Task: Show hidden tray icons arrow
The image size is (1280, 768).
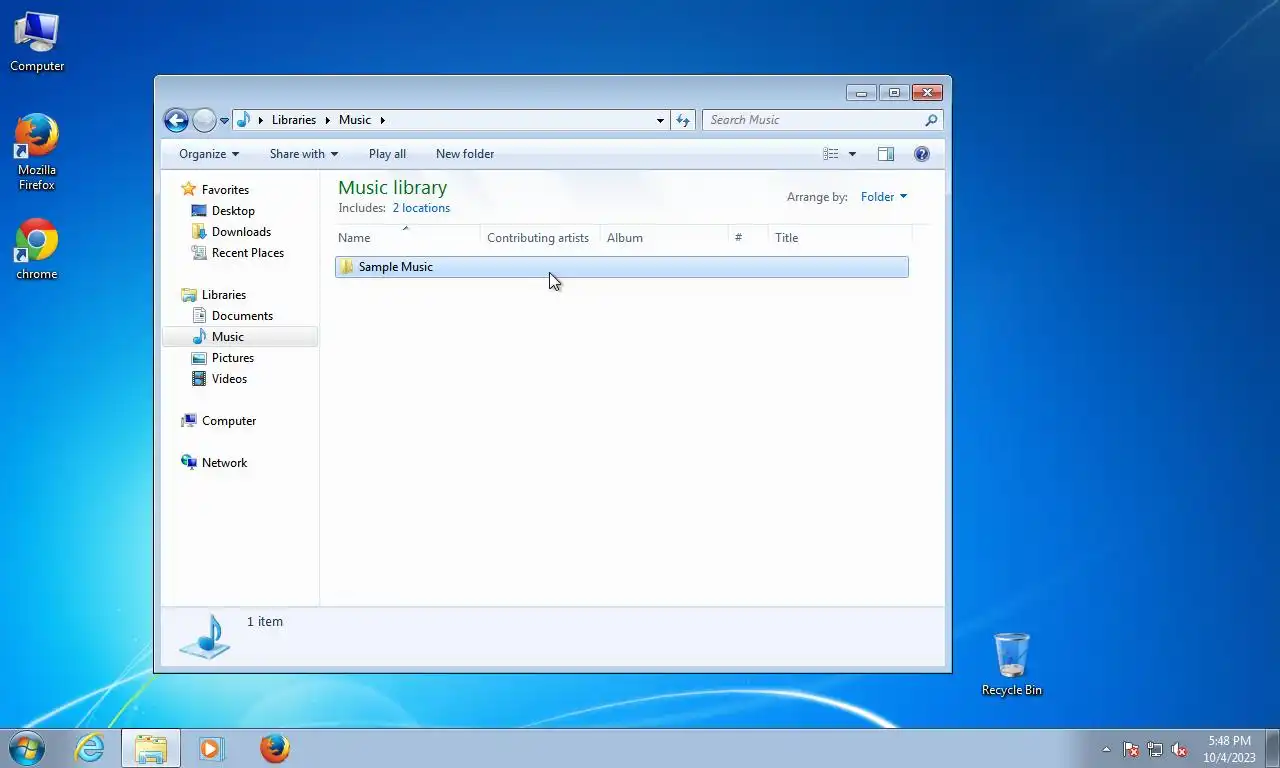Action: point(1106,749)
